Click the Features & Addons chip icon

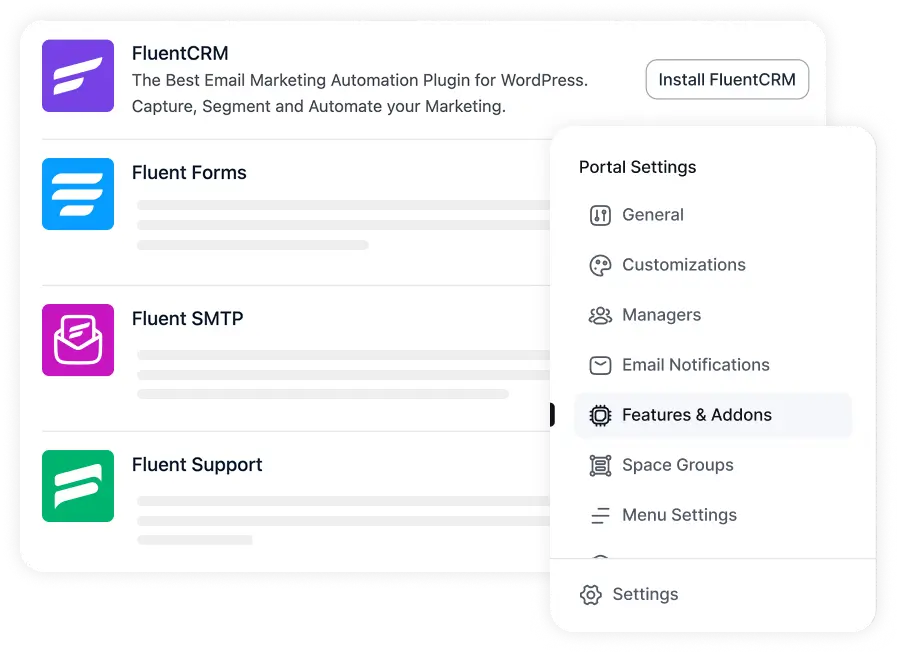pos(600,415)
